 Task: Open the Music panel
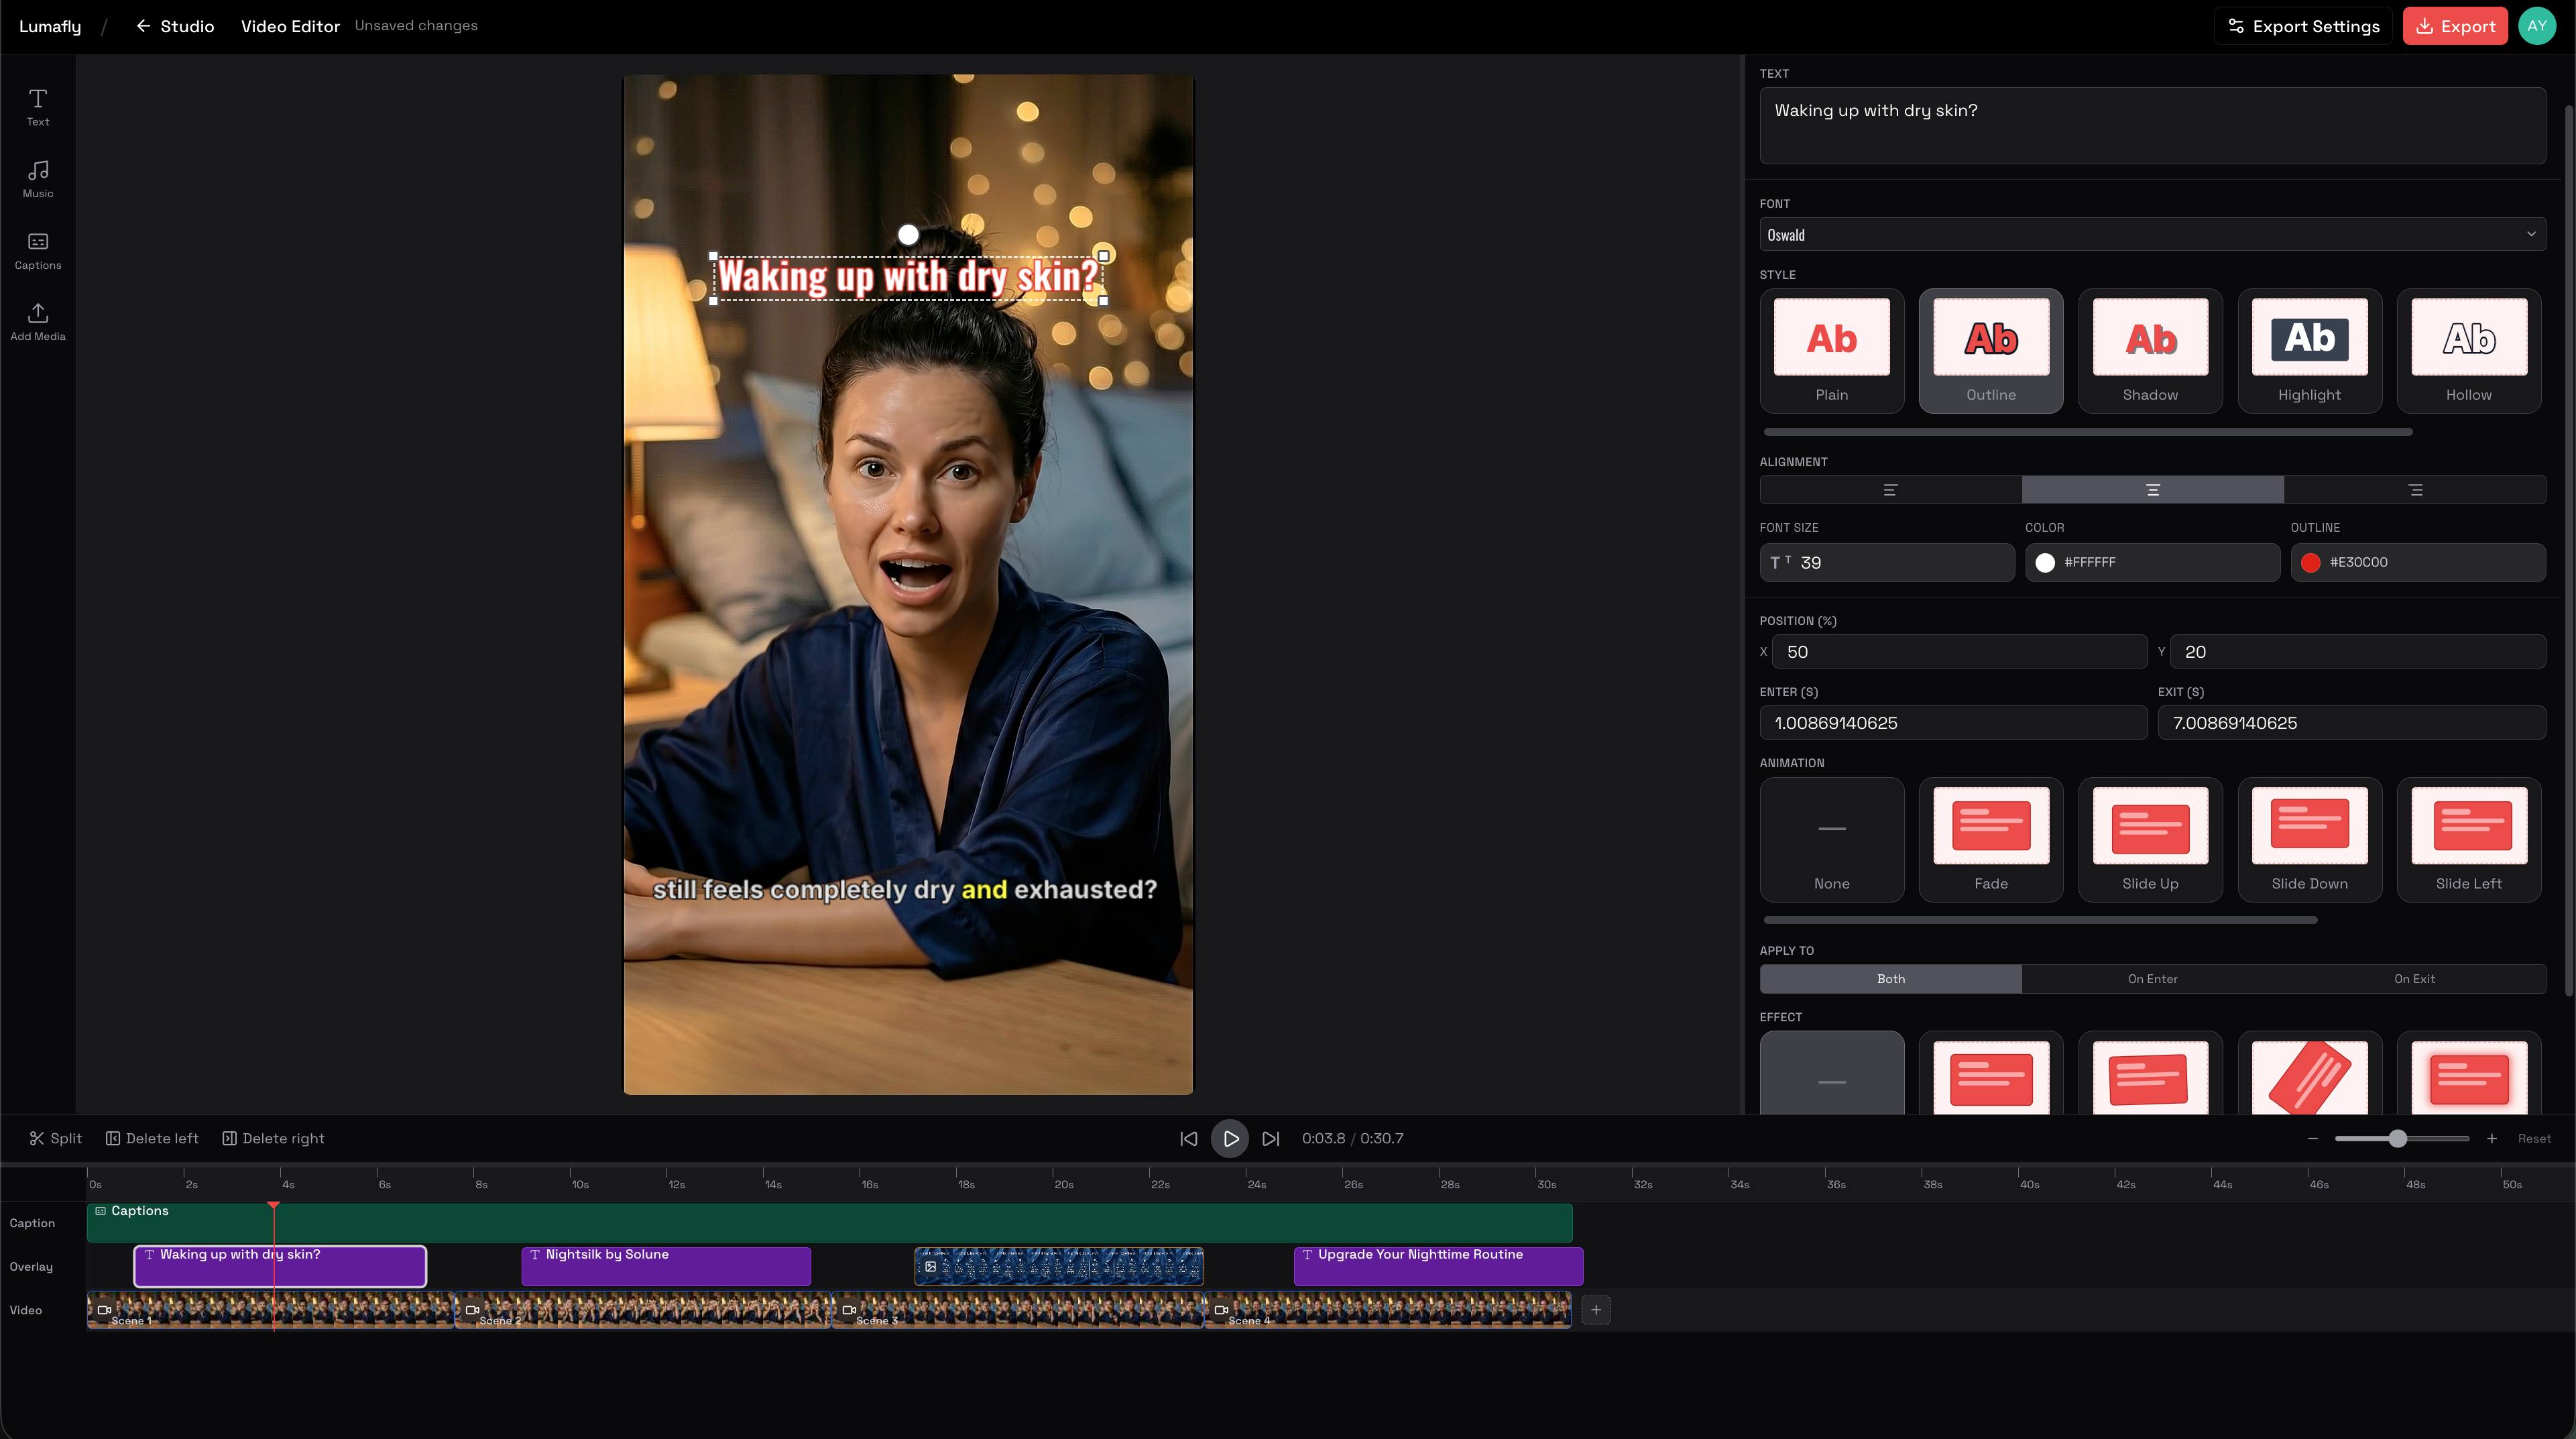(38, 178)
